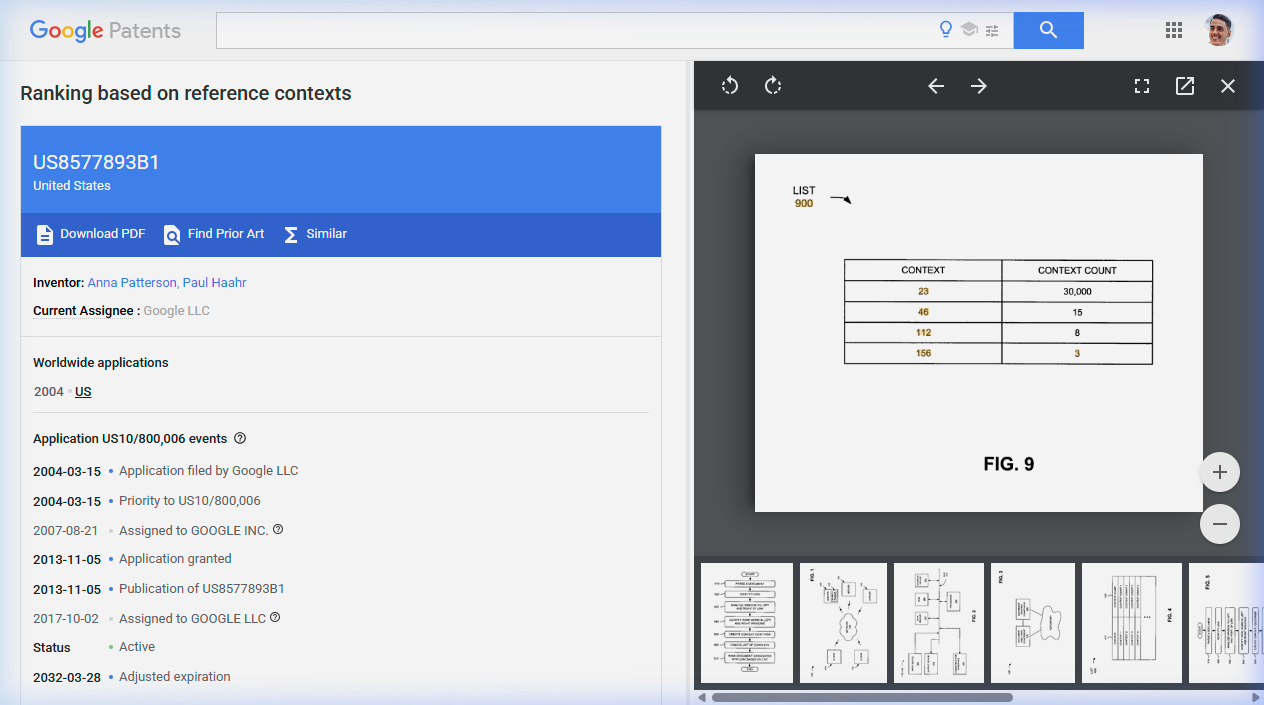Click scrollbar right arrow under thumbnails

click(x=1256, y=697)
